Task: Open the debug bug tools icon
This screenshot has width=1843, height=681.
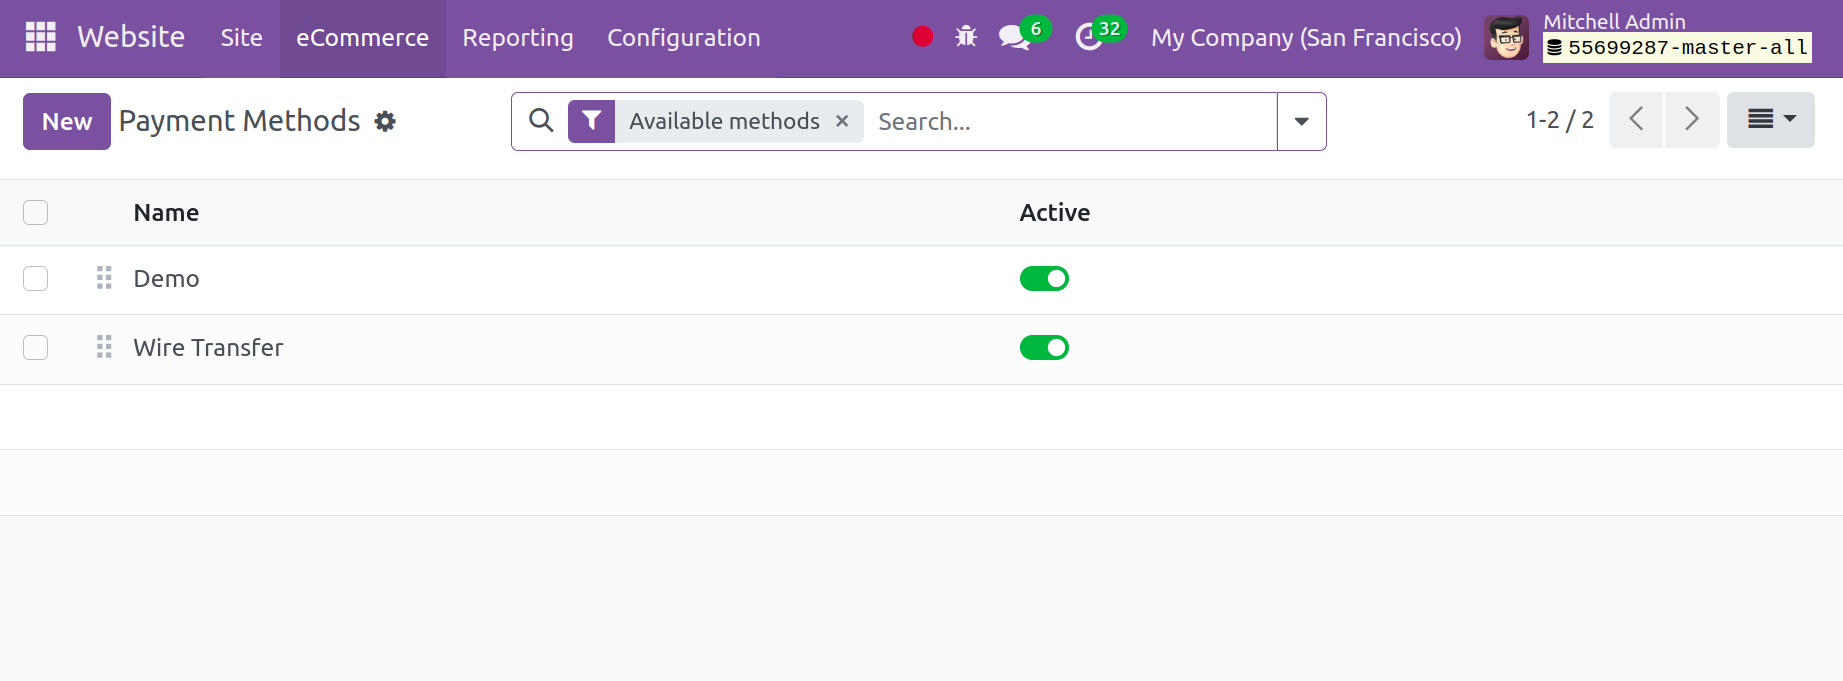Action: coord(966,37)
